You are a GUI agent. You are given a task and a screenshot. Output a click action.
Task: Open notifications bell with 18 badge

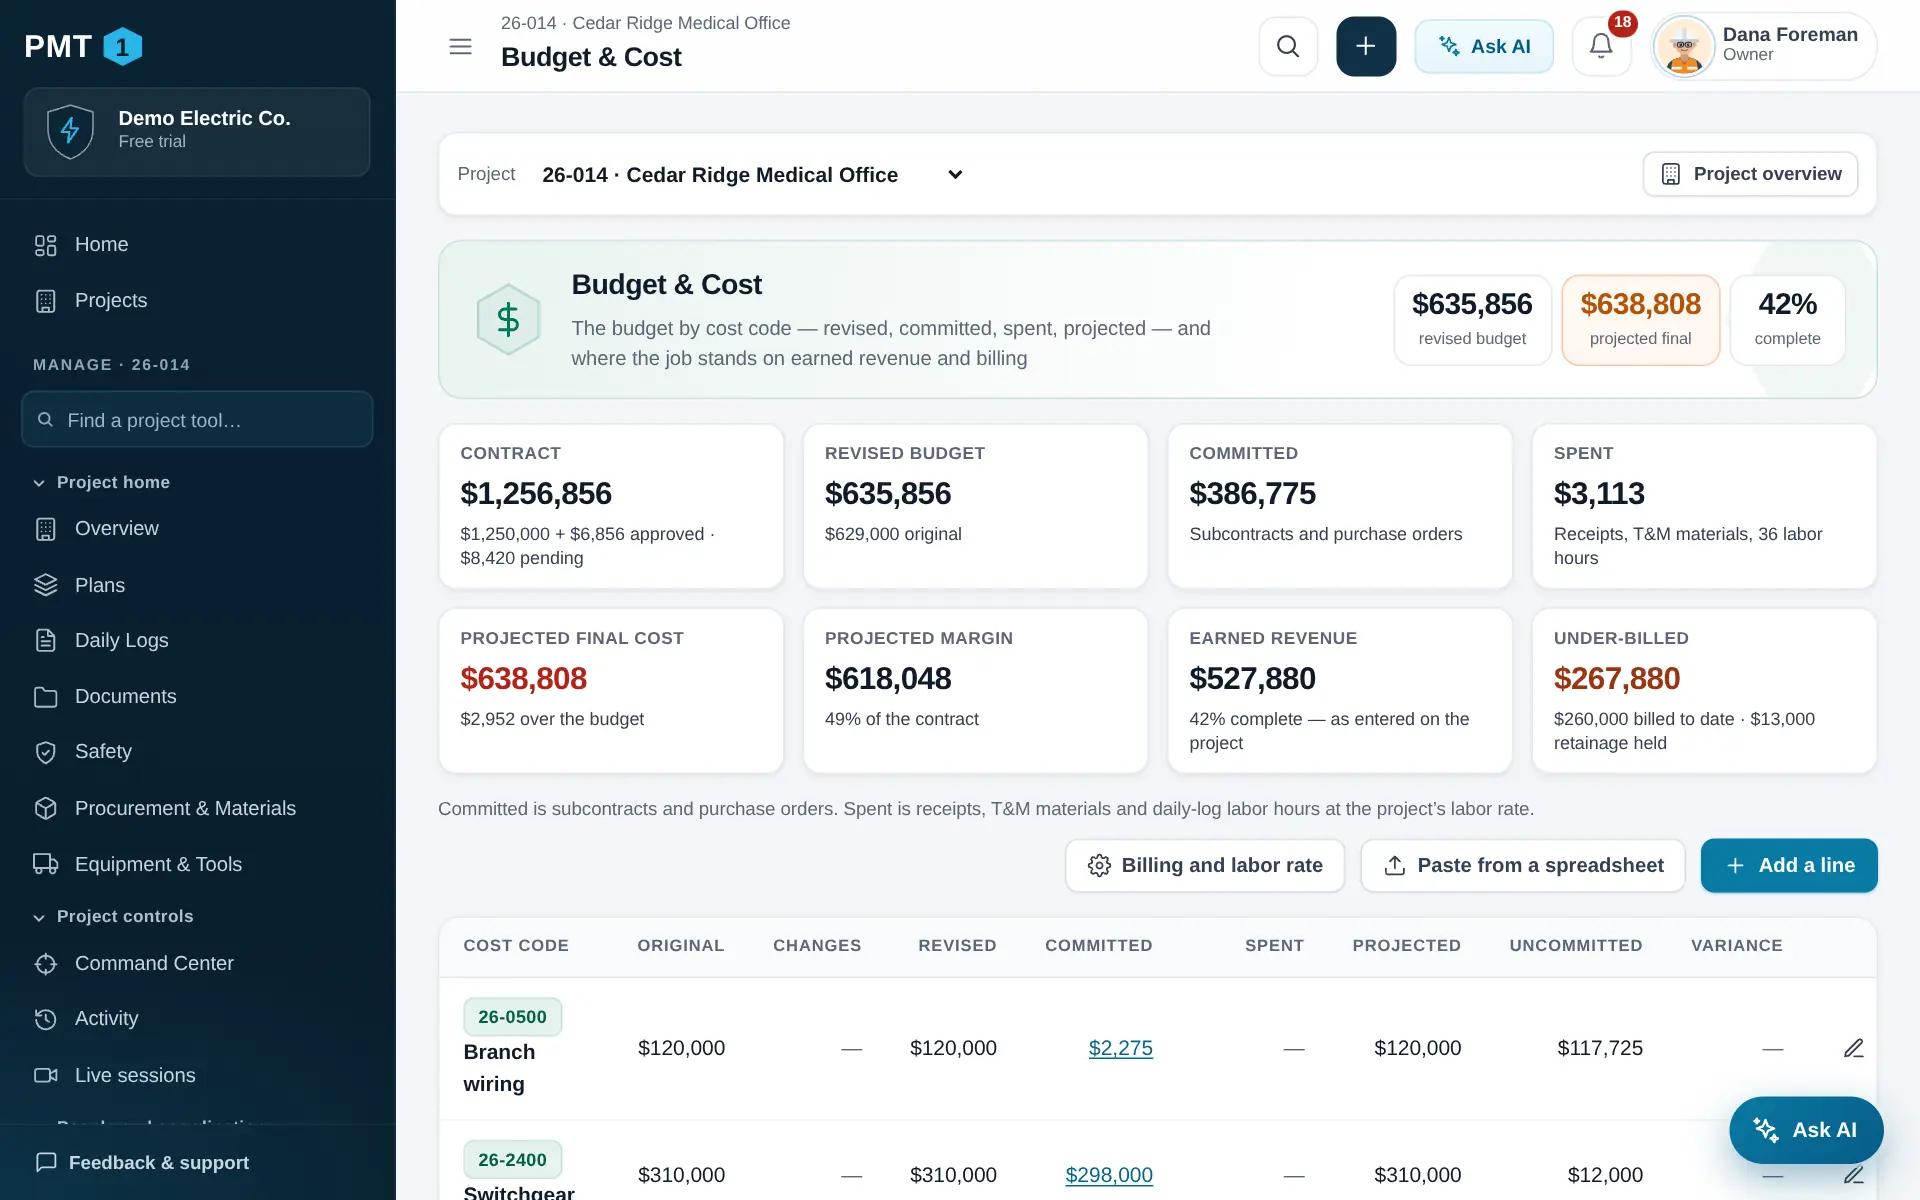point(1601,46)
